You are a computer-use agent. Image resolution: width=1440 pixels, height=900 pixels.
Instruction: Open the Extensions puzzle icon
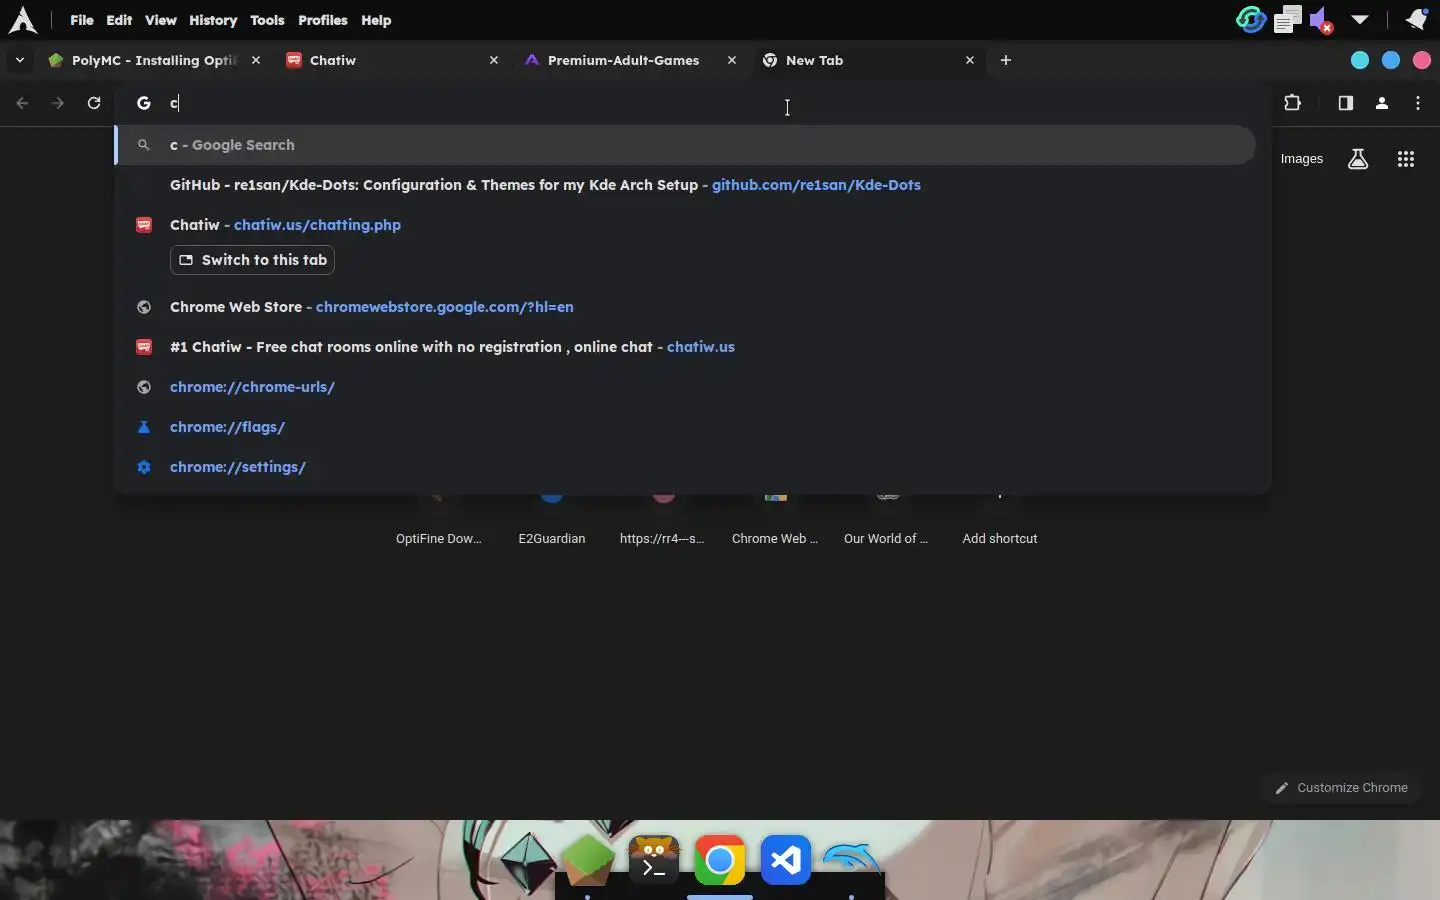1293,103
